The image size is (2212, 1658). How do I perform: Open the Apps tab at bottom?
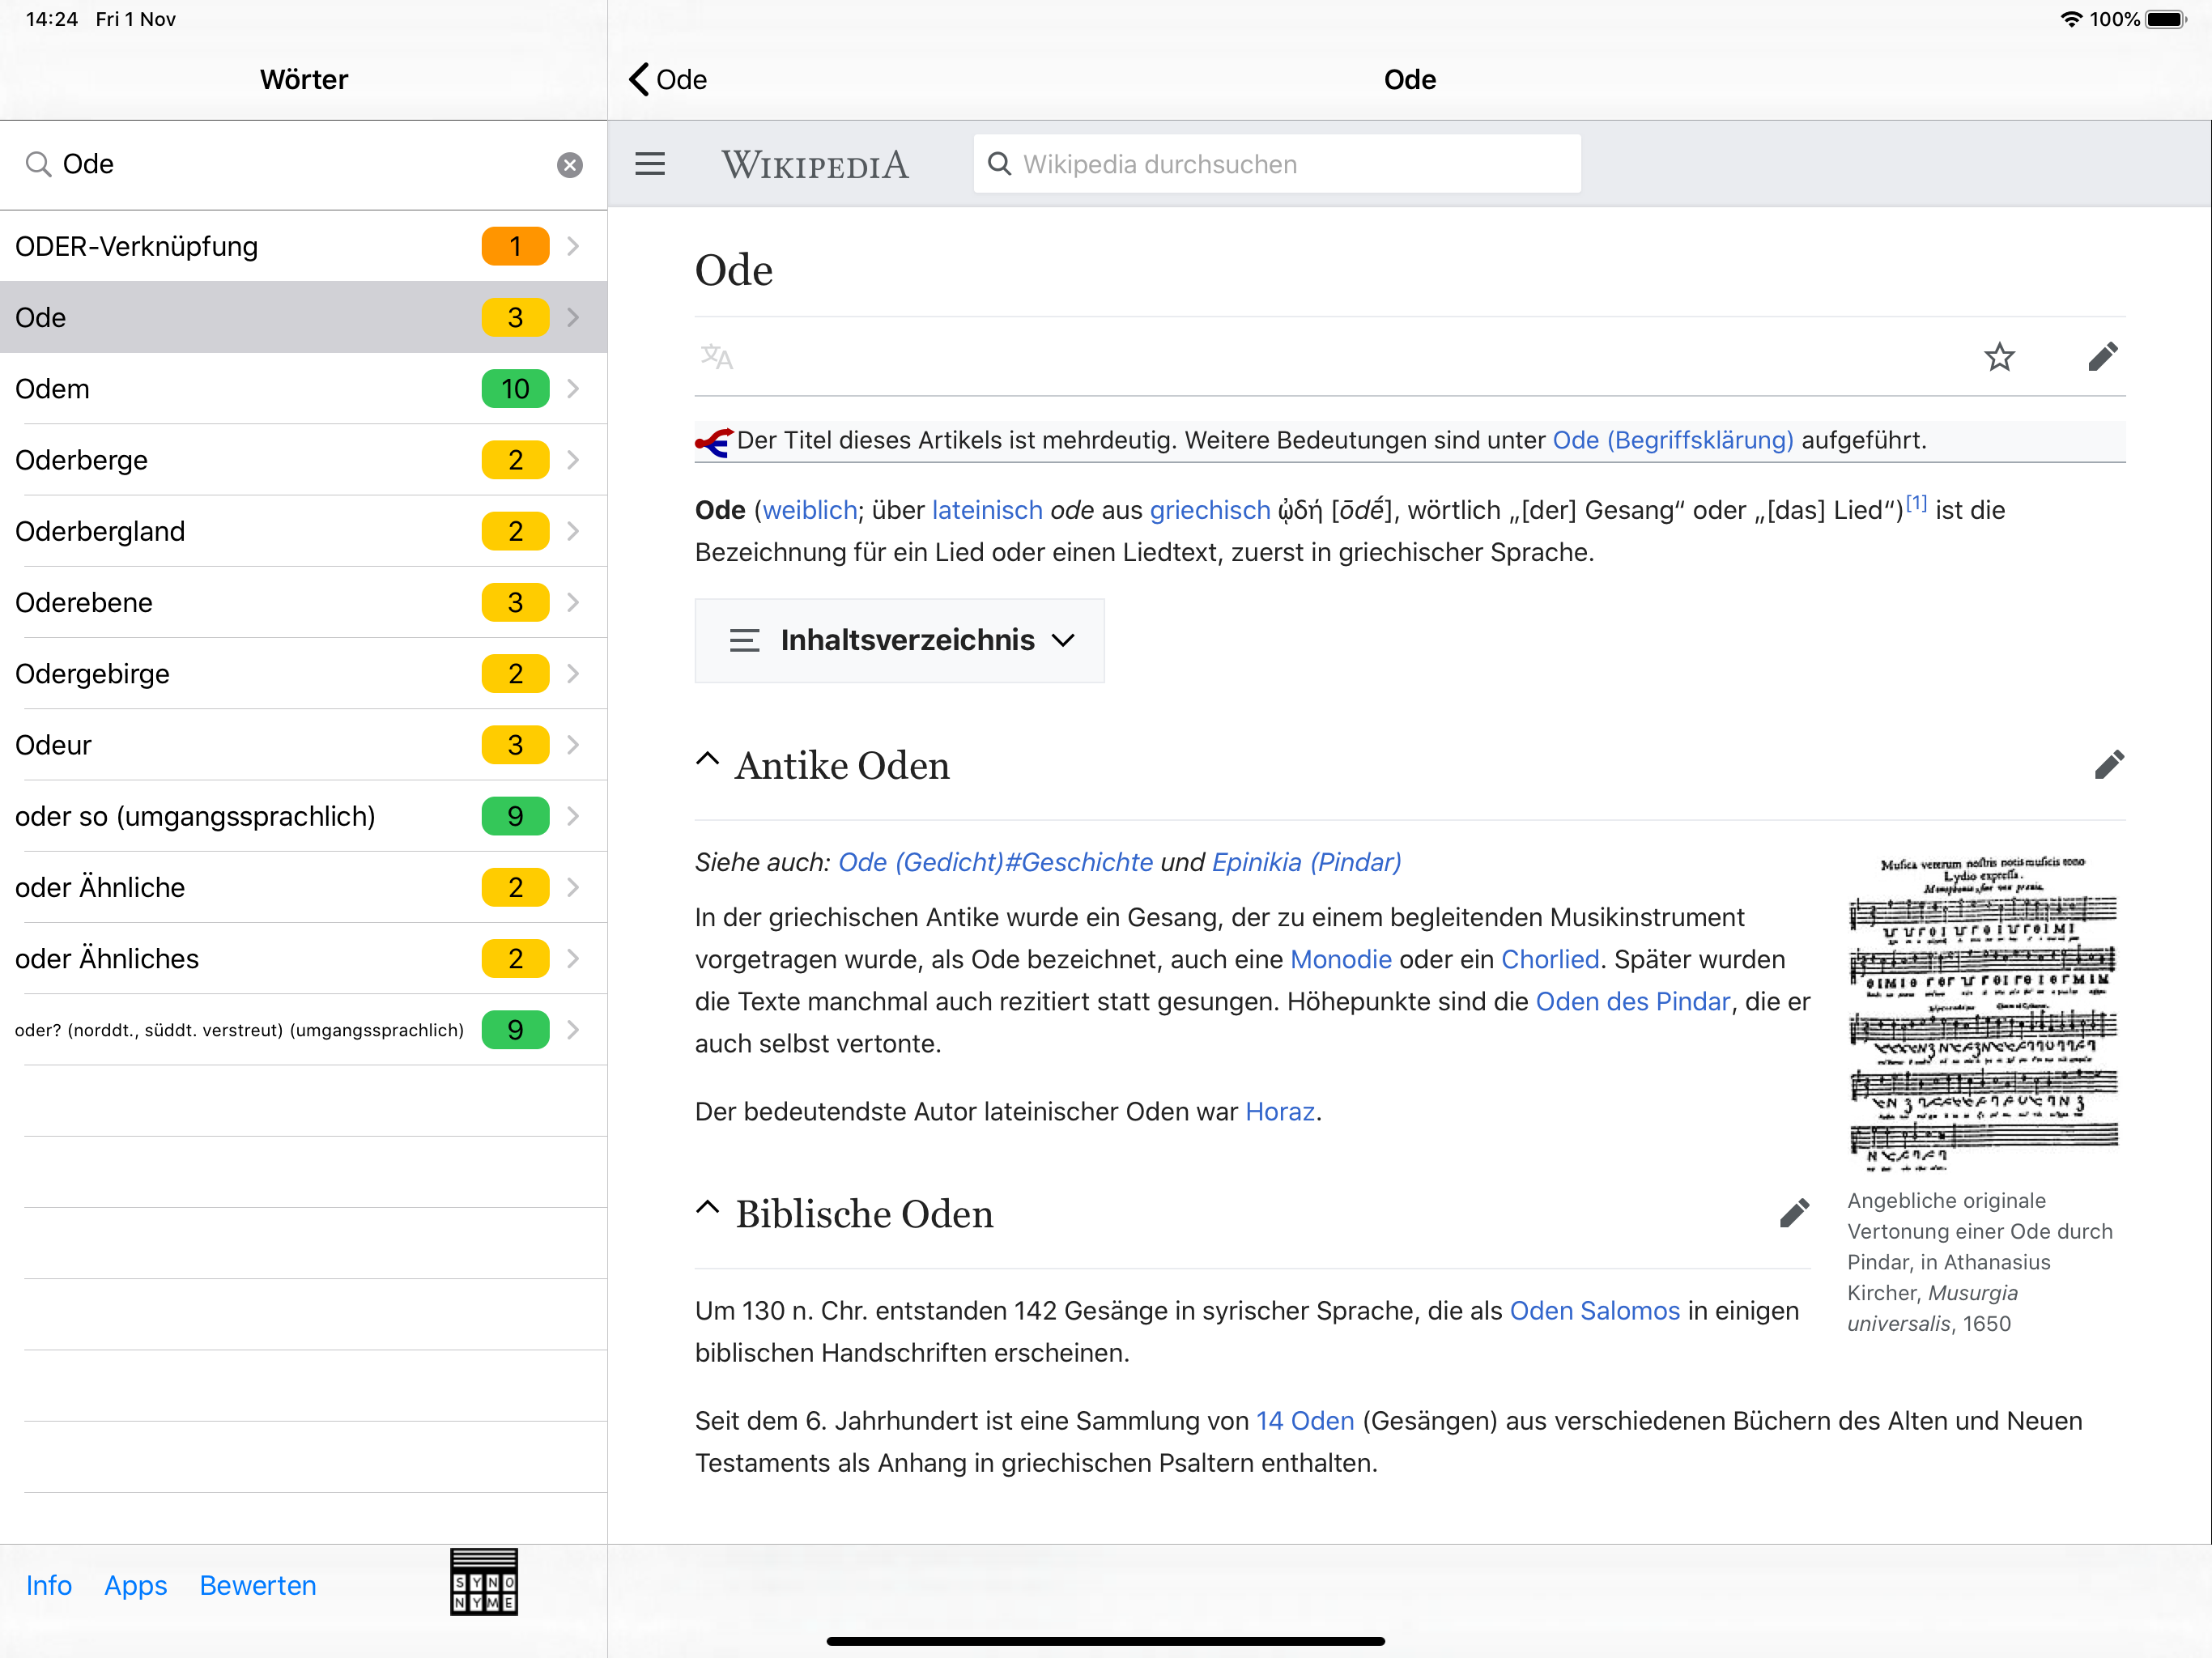[x=136, y=1585]
